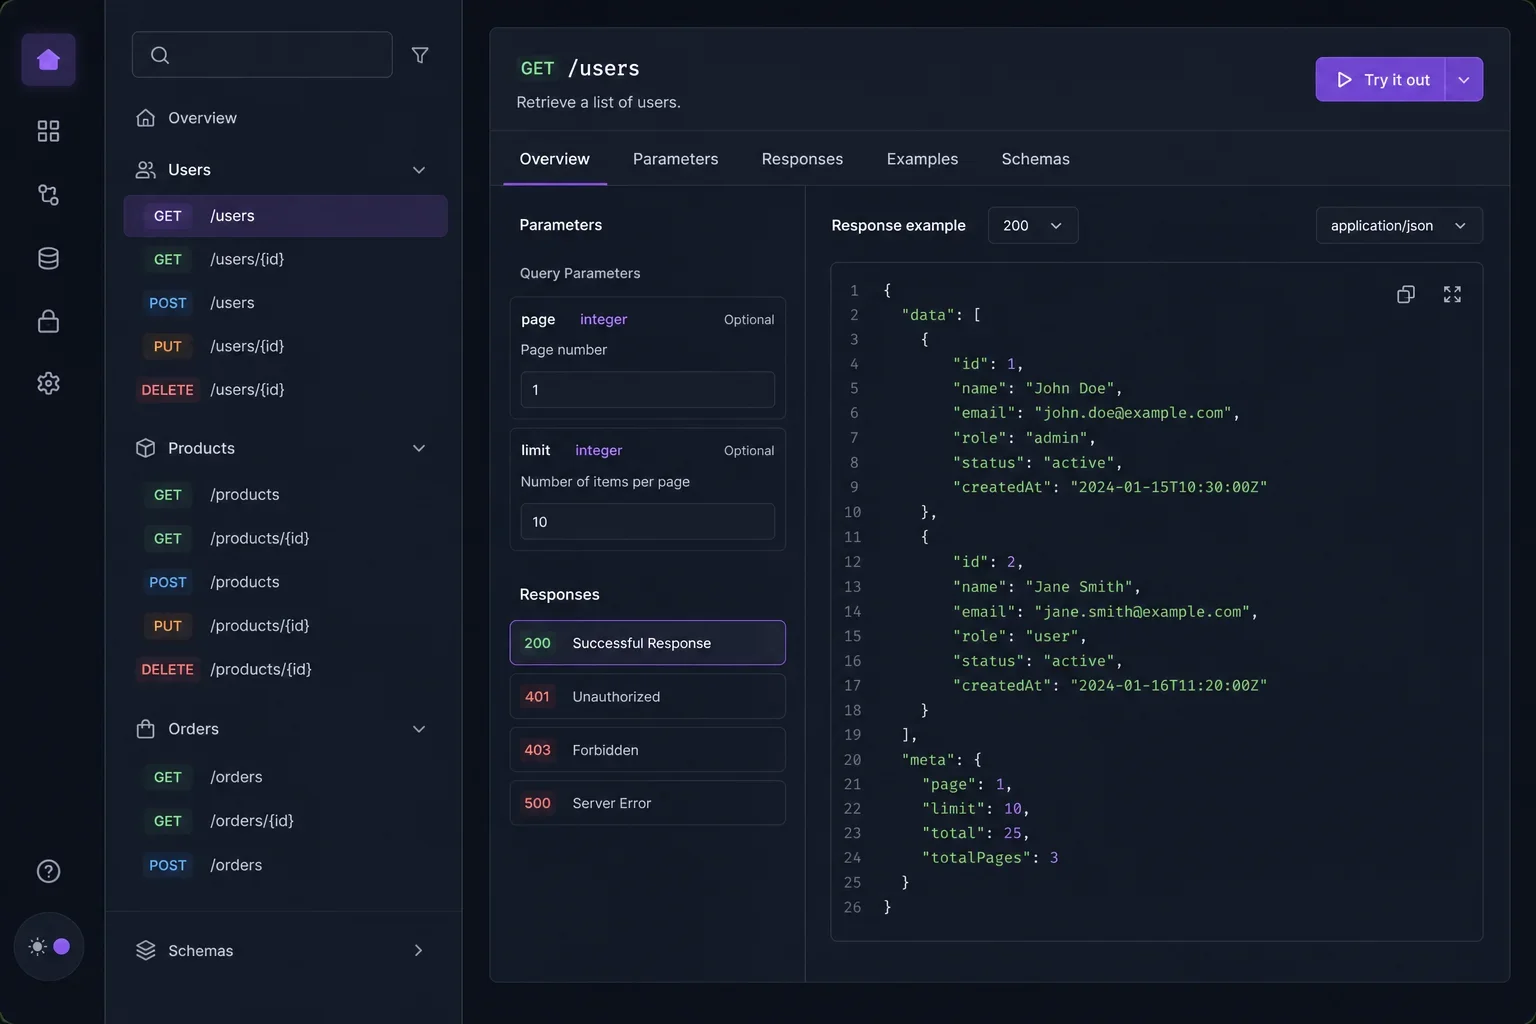Switch to the Parameters tab
1536x1024 pixels.
point(675,159)
